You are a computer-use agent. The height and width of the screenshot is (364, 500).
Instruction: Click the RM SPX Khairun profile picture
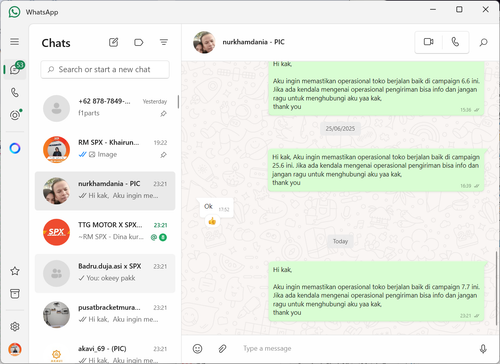coord(56,150)
